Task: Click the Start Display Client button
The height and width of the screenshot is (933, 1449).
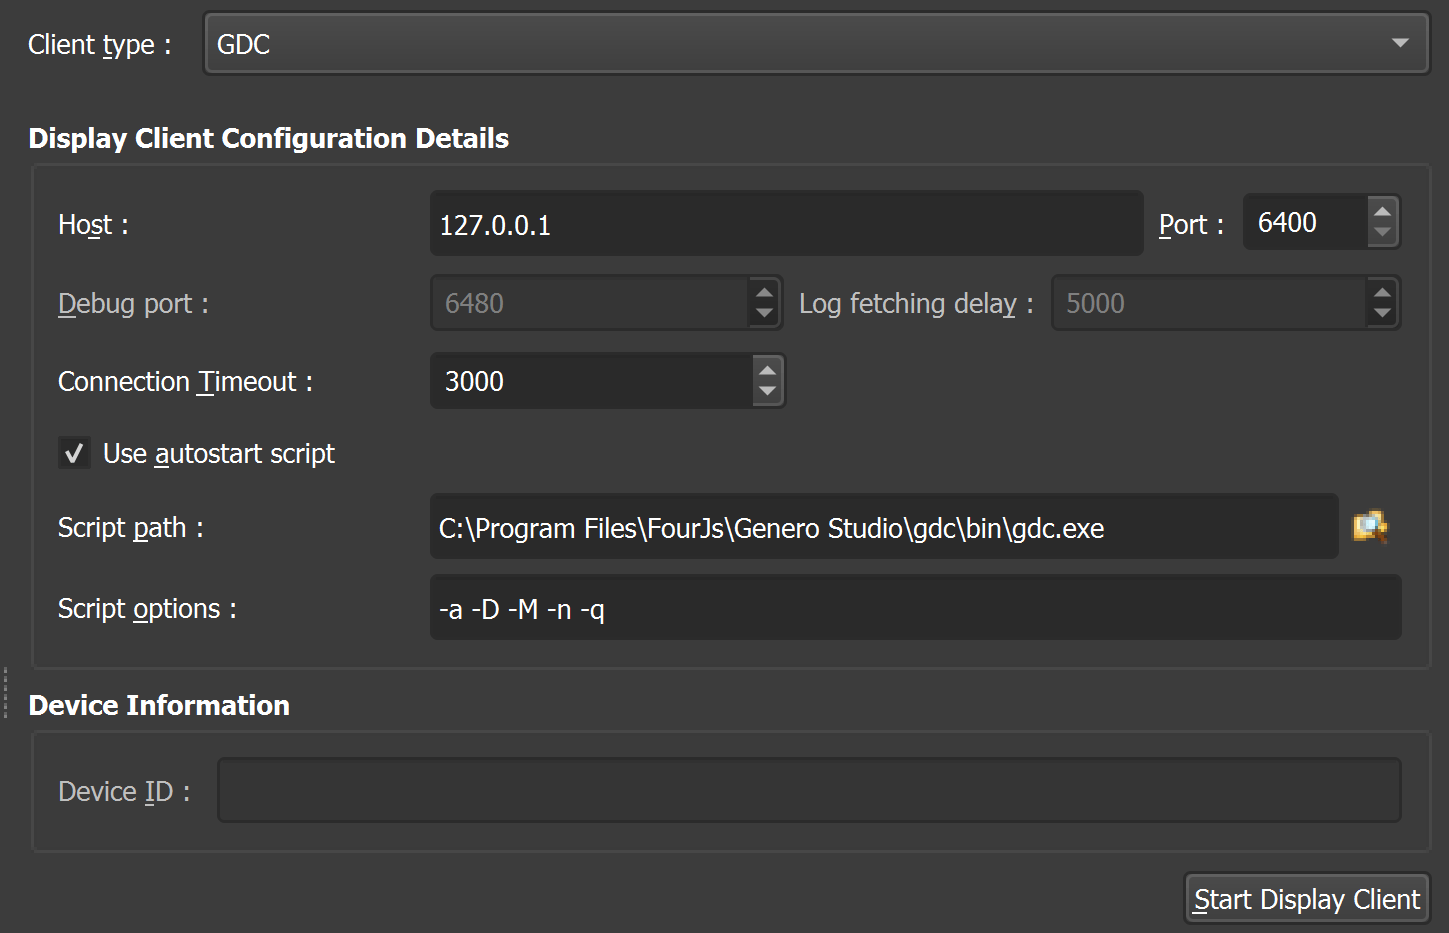Action: [x=1306, y=899]
